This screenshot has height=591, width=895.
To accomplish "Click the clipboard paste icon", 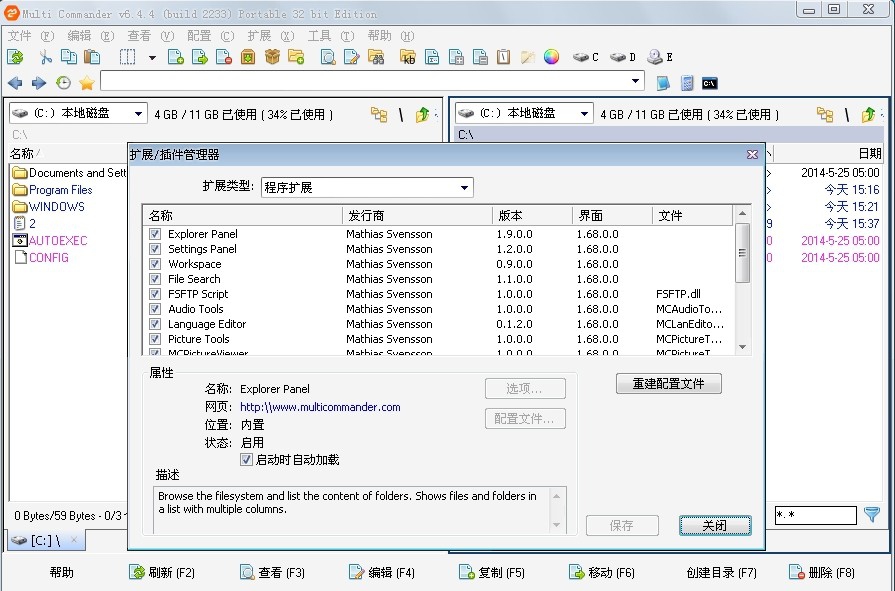I will pos(92,57).
